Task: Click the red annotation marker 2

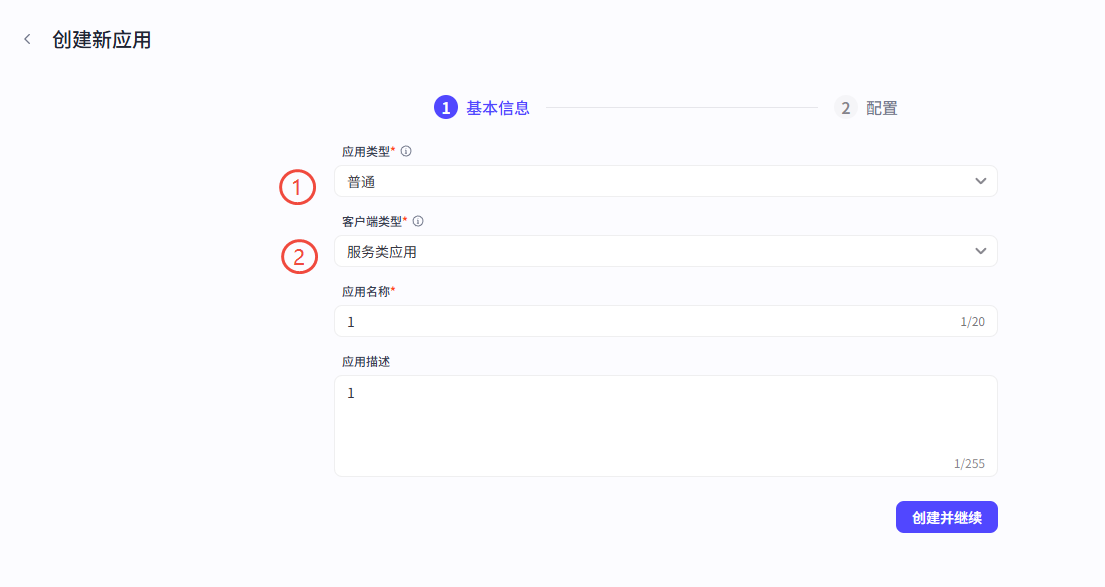Action: pyautogui.click(x=299, y=257)
